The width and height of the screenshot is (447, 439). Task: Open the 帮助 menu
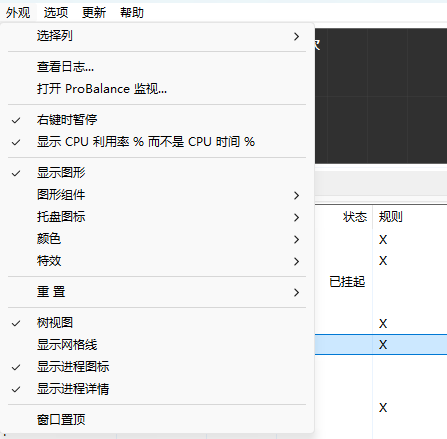(x=132, y=13)
